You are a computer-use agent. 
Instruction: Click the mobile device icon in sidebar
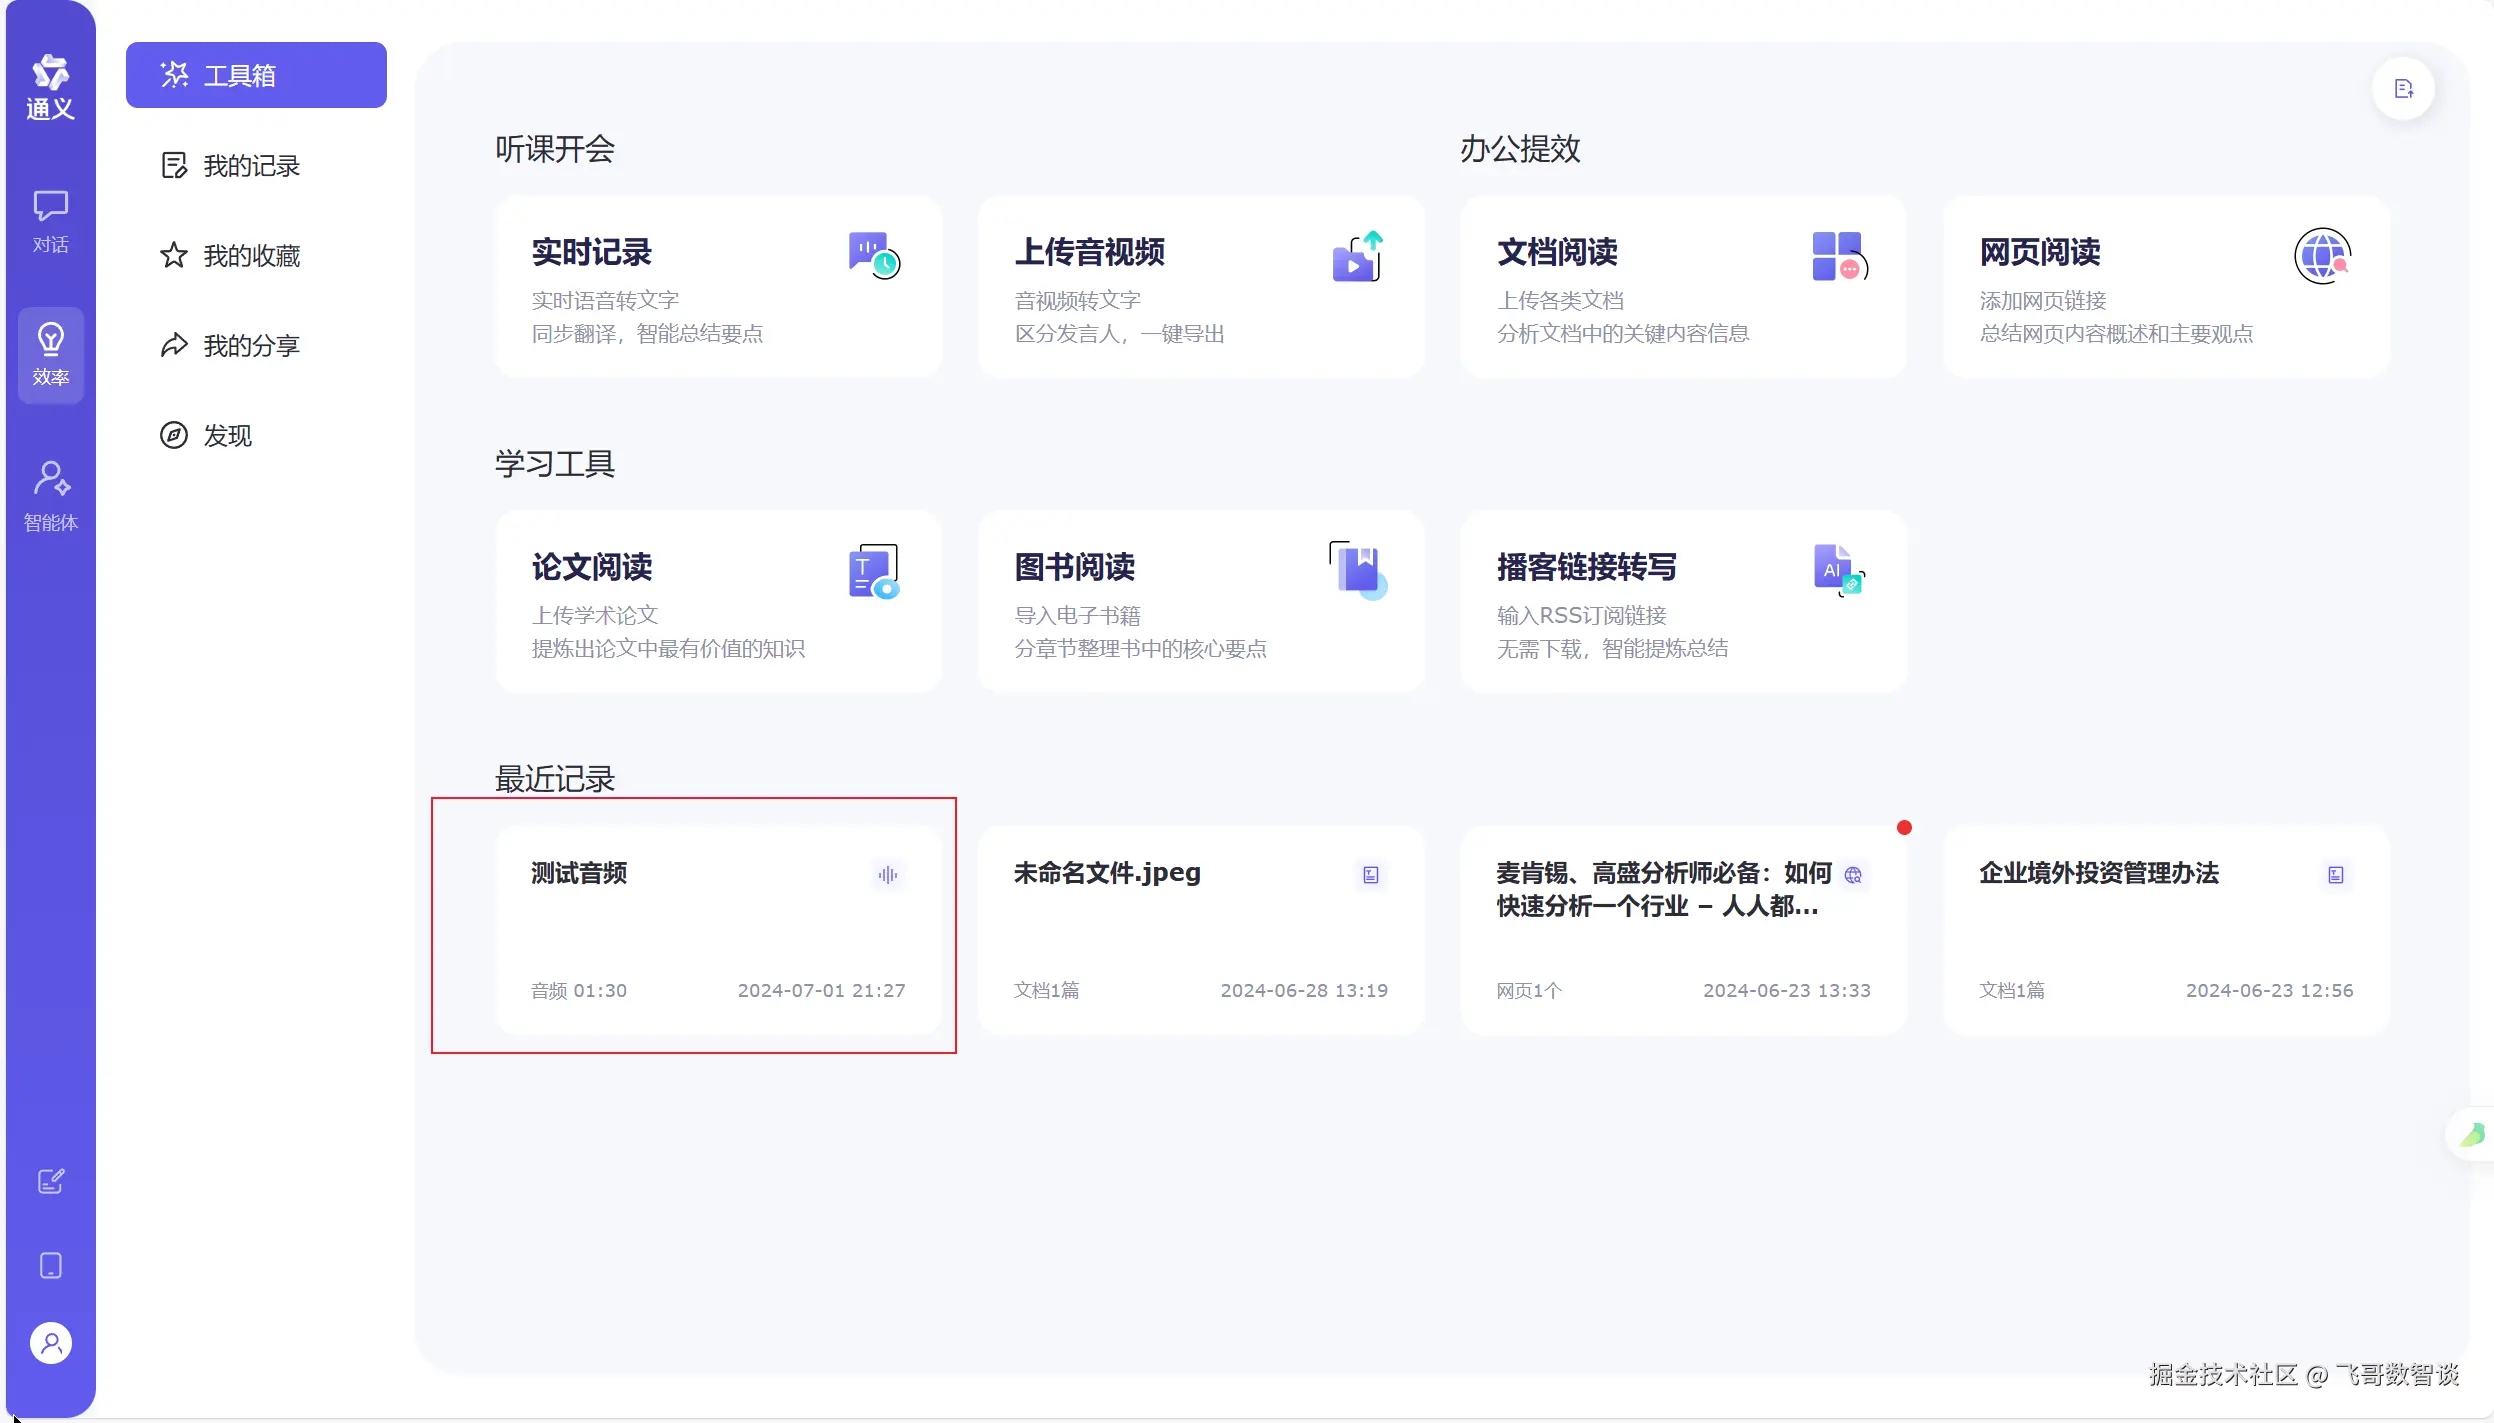[50, 1265]
